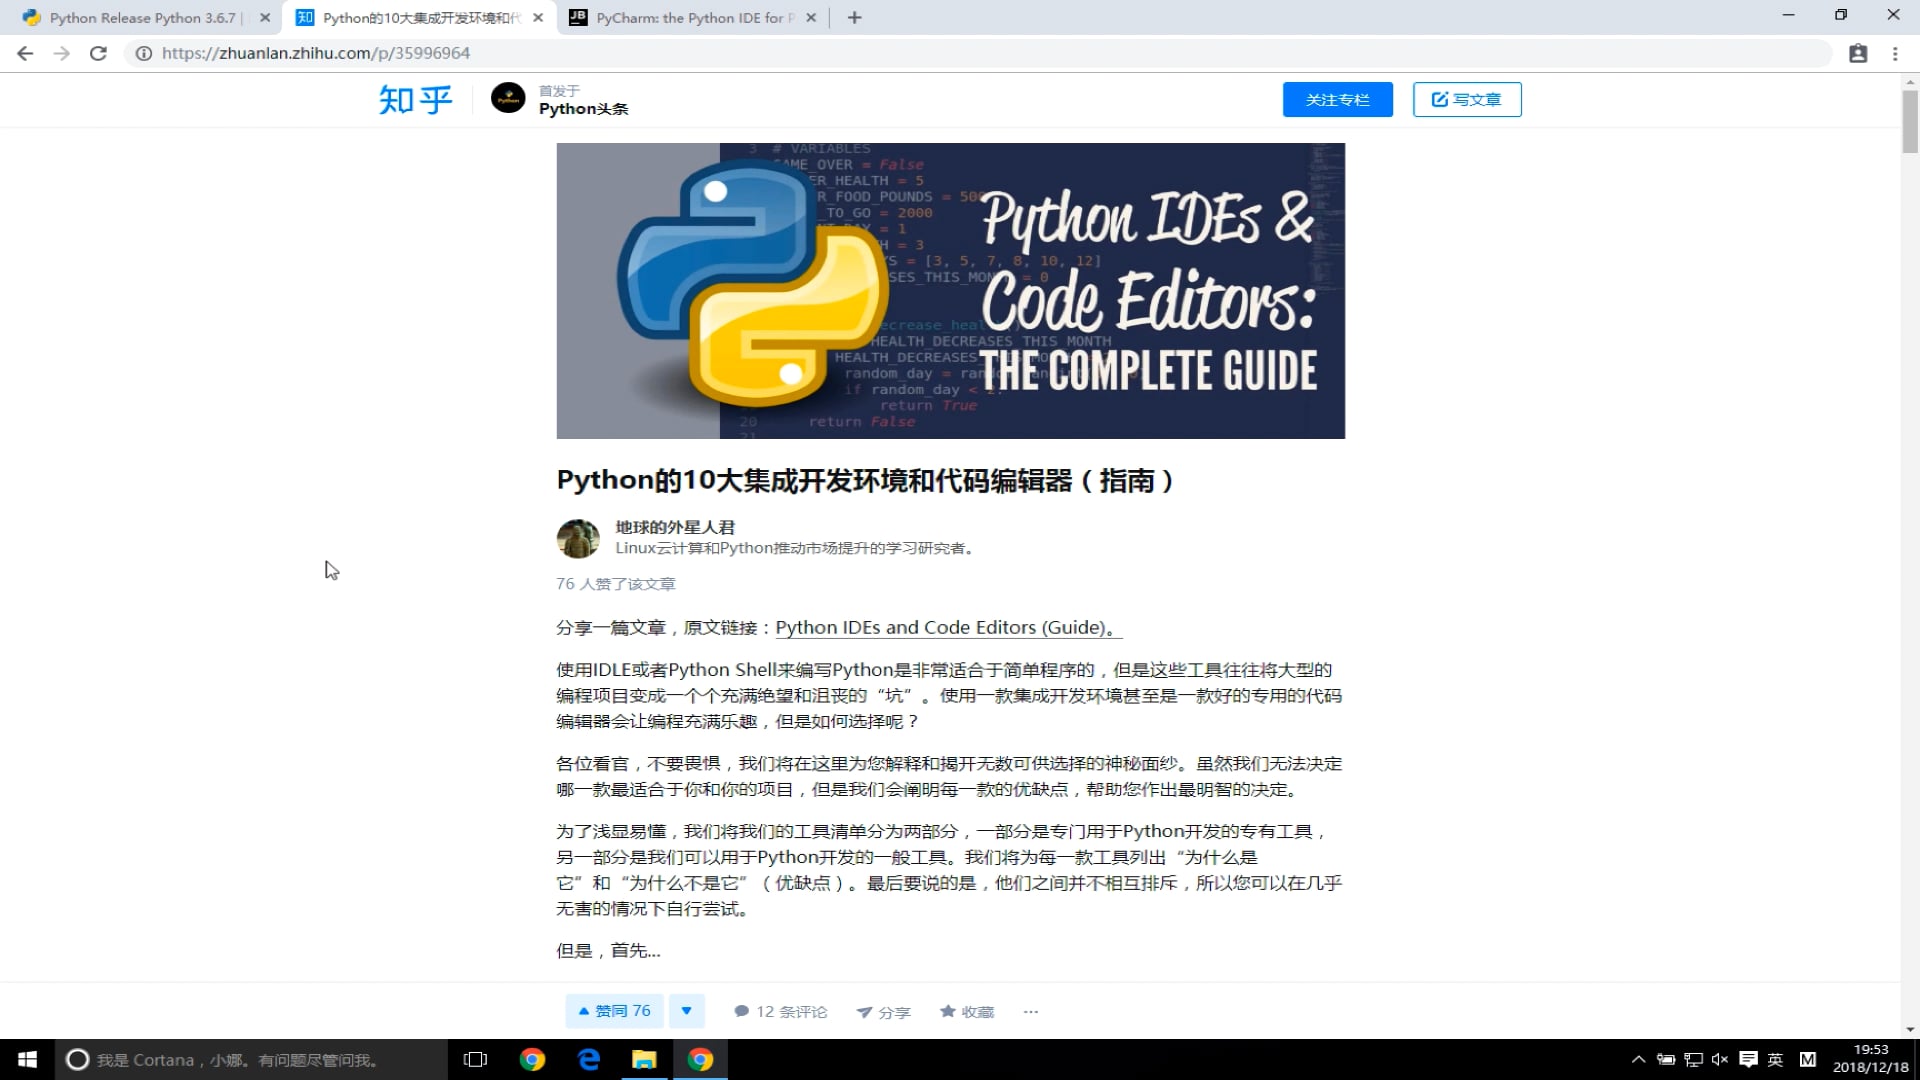Favorite the article using 收藏
The image size is (1920, 1080).
pyautogui.click(x=966, y=1011)
